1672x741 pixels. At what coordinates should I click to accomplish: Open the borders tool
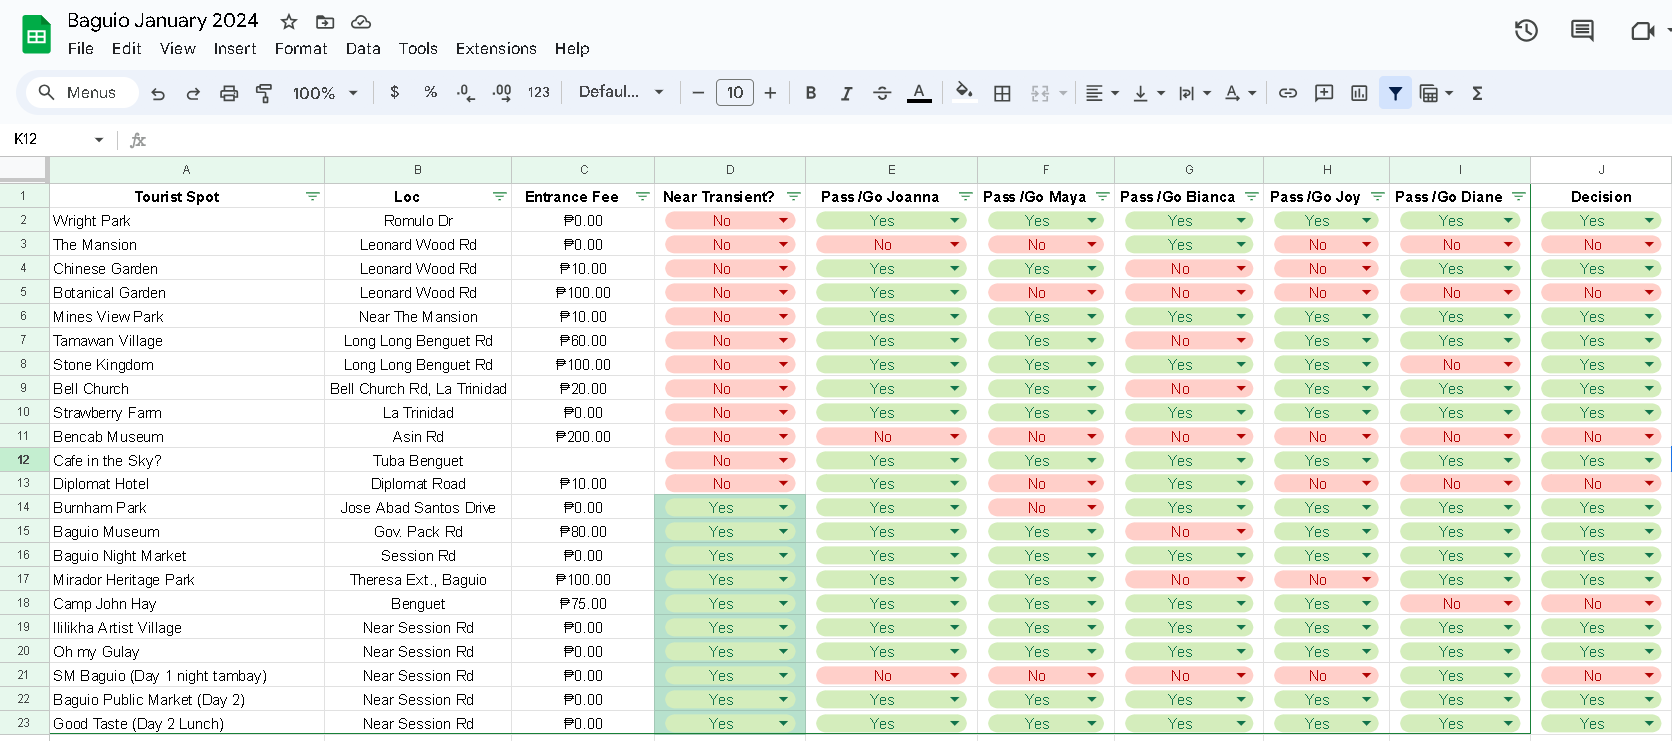[1002, 93]
